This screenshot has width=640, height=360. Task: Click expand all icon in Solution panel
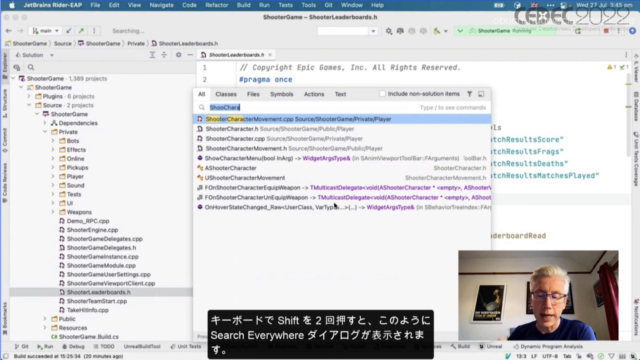click(152, 55)
